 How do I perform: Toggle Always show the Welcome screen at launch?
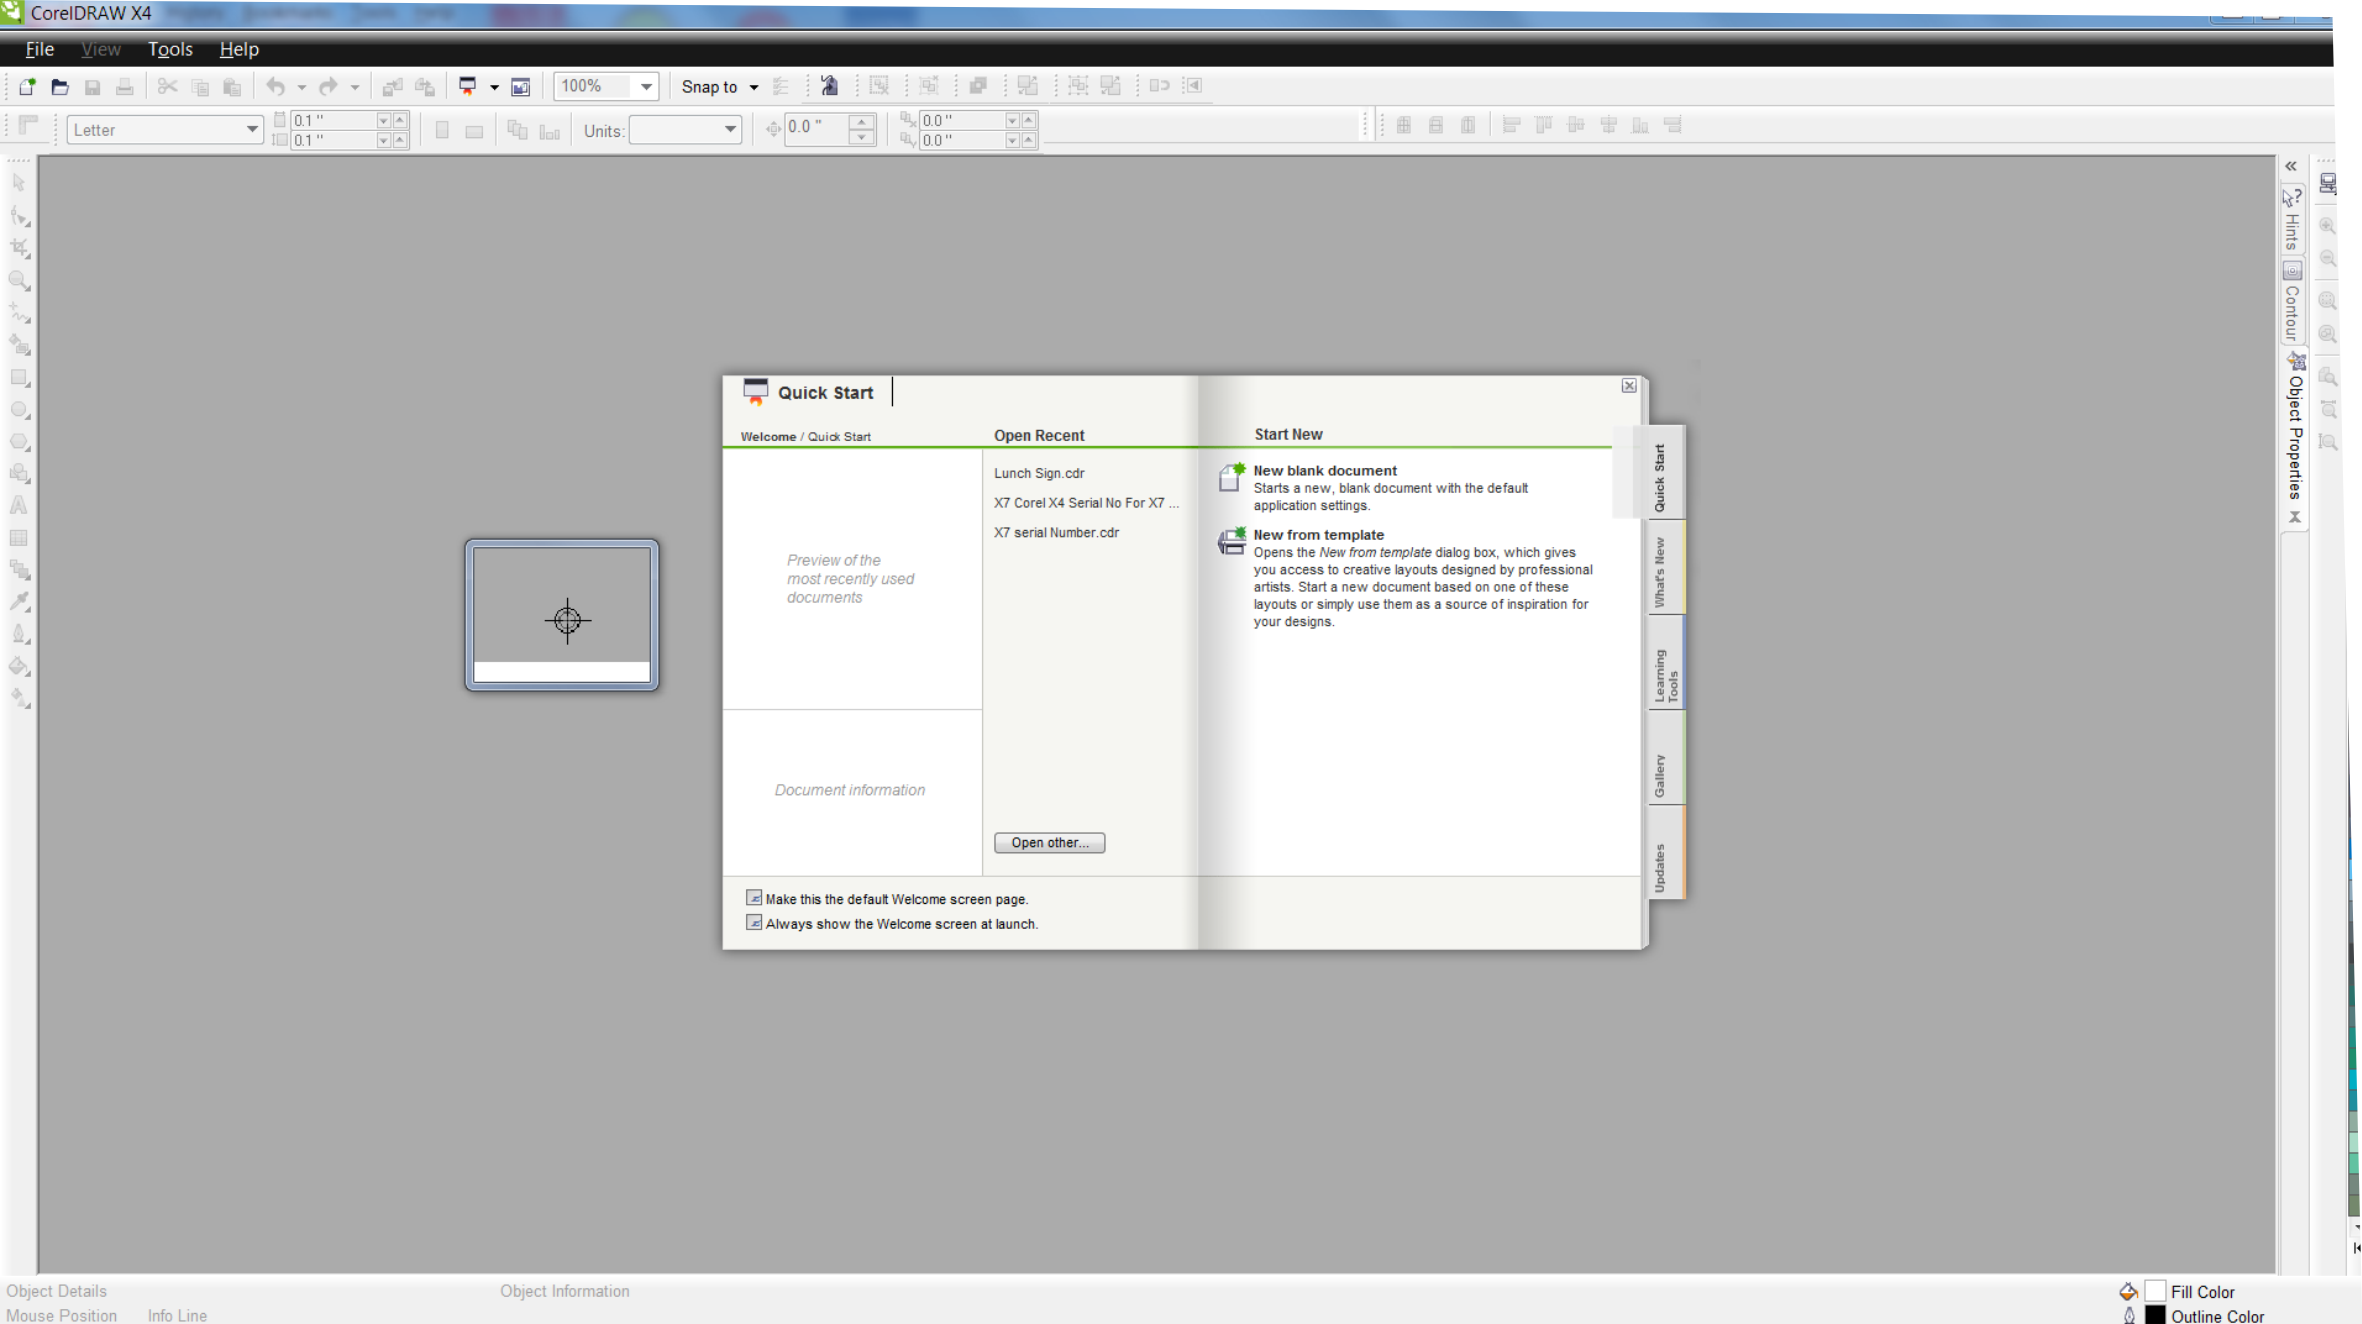point(754,923)
